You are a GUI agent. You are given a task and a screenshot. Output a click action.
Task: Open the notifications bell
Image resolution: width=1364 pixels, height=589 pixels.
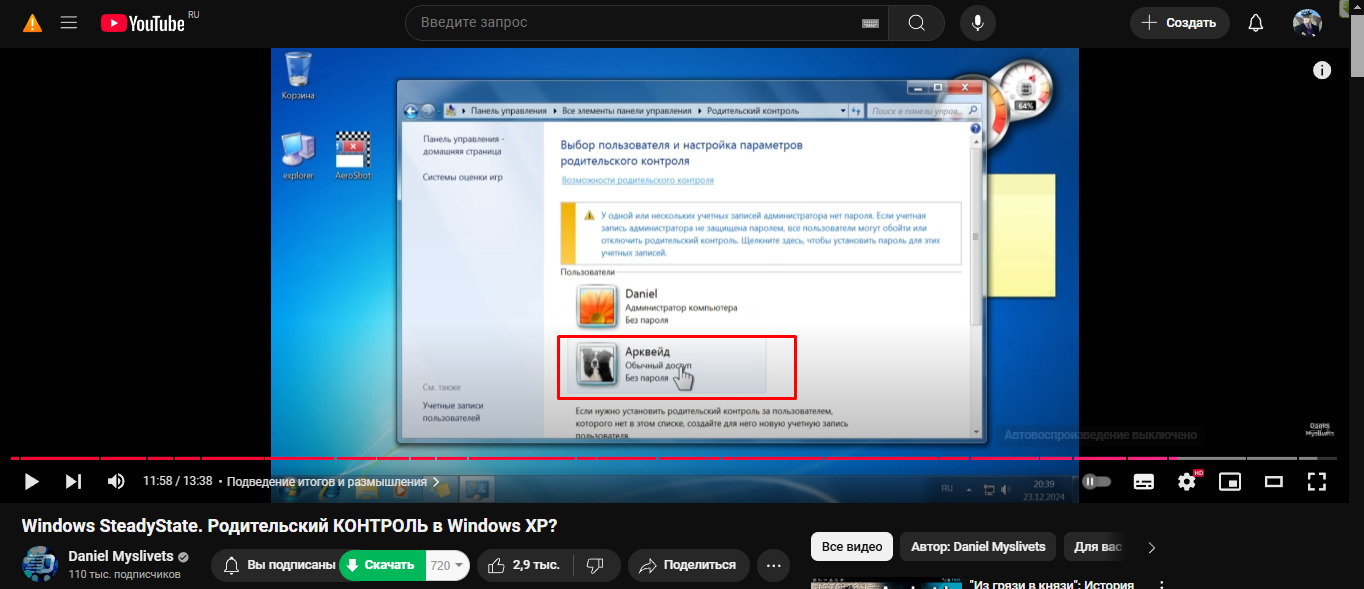[x=1256, y=23]
